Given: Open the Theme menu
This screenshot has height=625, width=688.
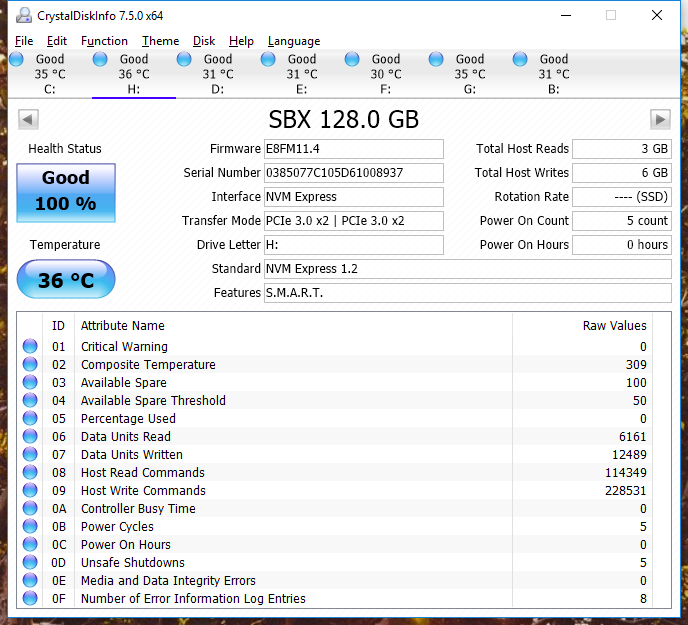Looking at the screenshot, I should click(160, 41).
